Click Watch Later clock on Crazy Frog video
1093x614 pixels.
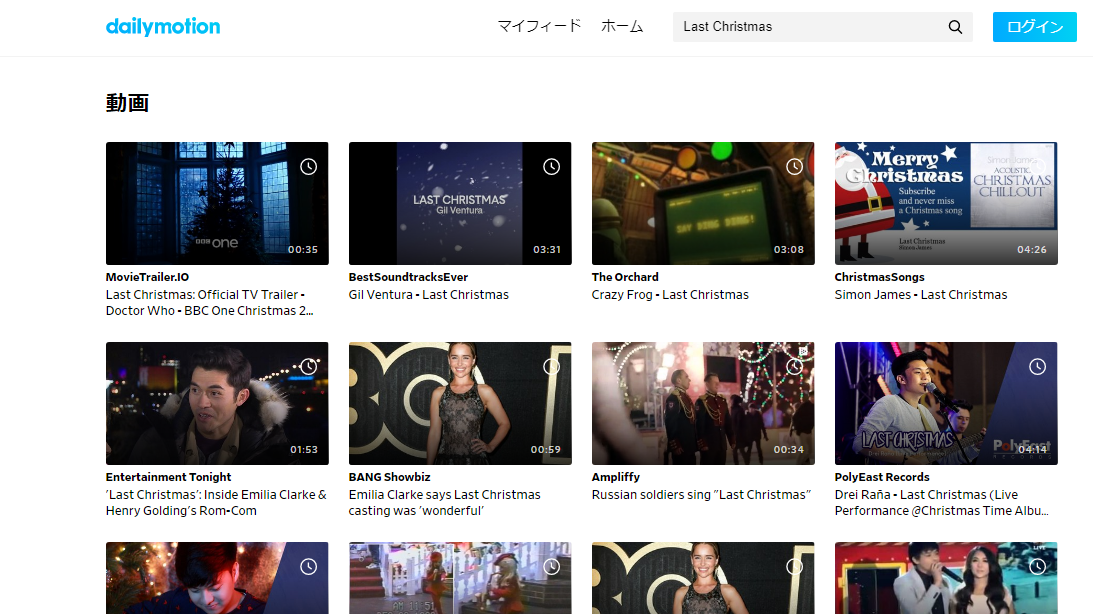pos(795,167)
